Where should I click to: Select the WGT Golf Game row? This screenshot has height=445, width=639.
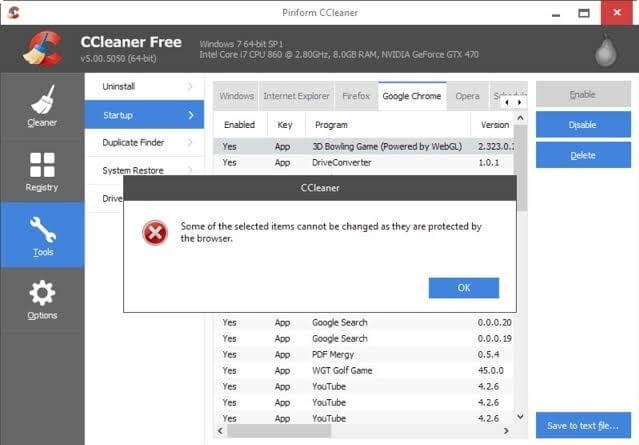(x=364, y=371)
